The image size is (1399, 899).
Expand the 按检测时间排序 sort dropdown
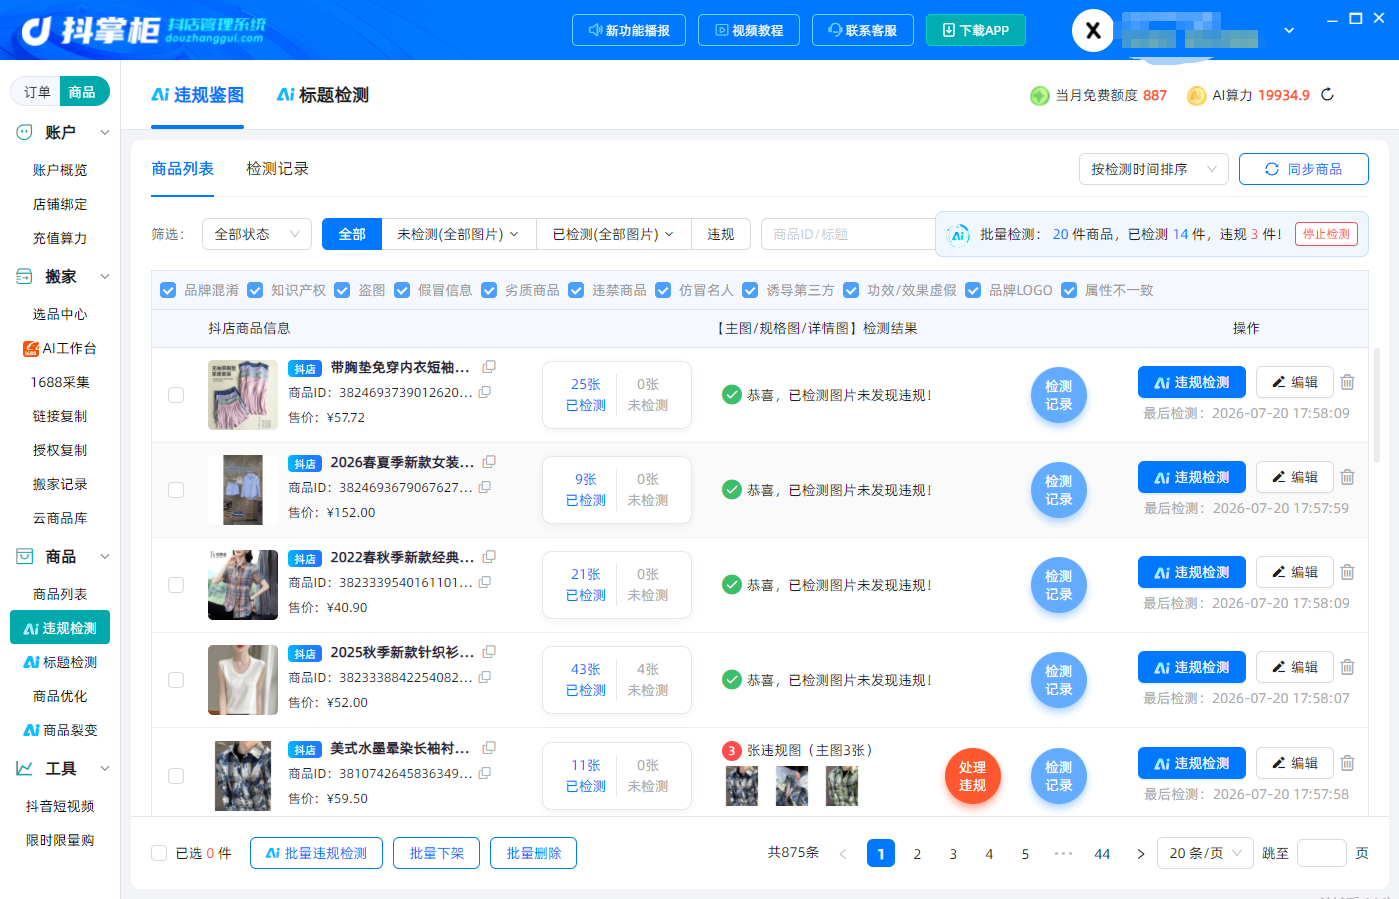coord(1154,169)
